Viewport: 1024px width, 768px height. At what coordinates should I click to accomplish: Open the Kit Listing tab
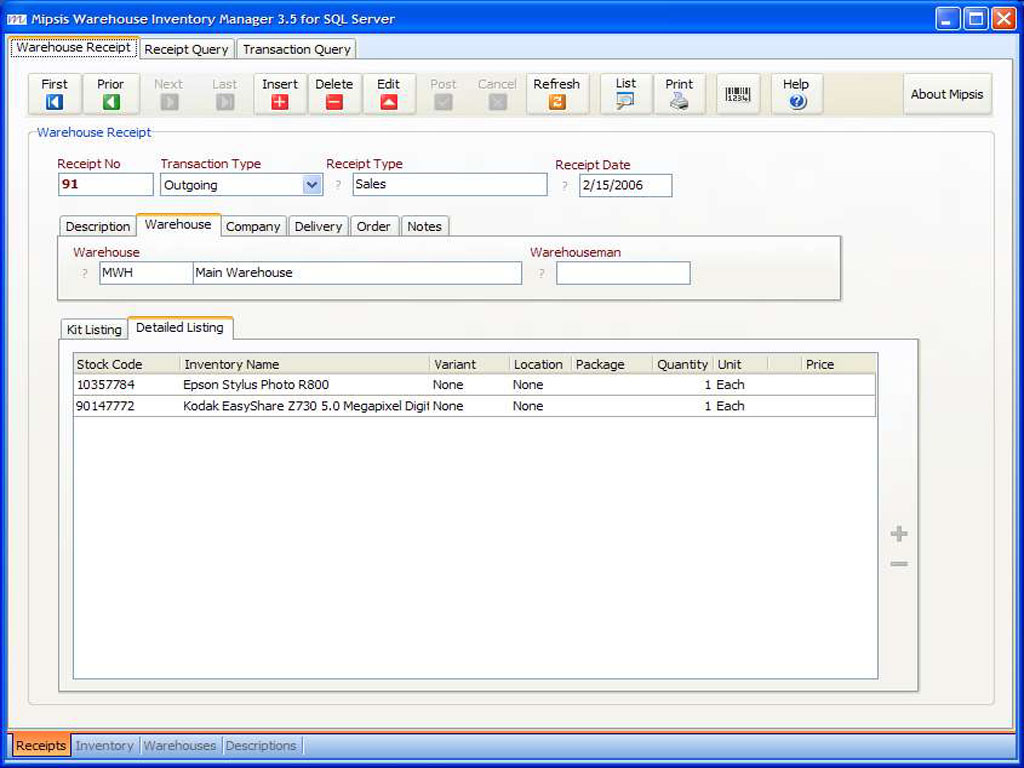click(94, 329)
